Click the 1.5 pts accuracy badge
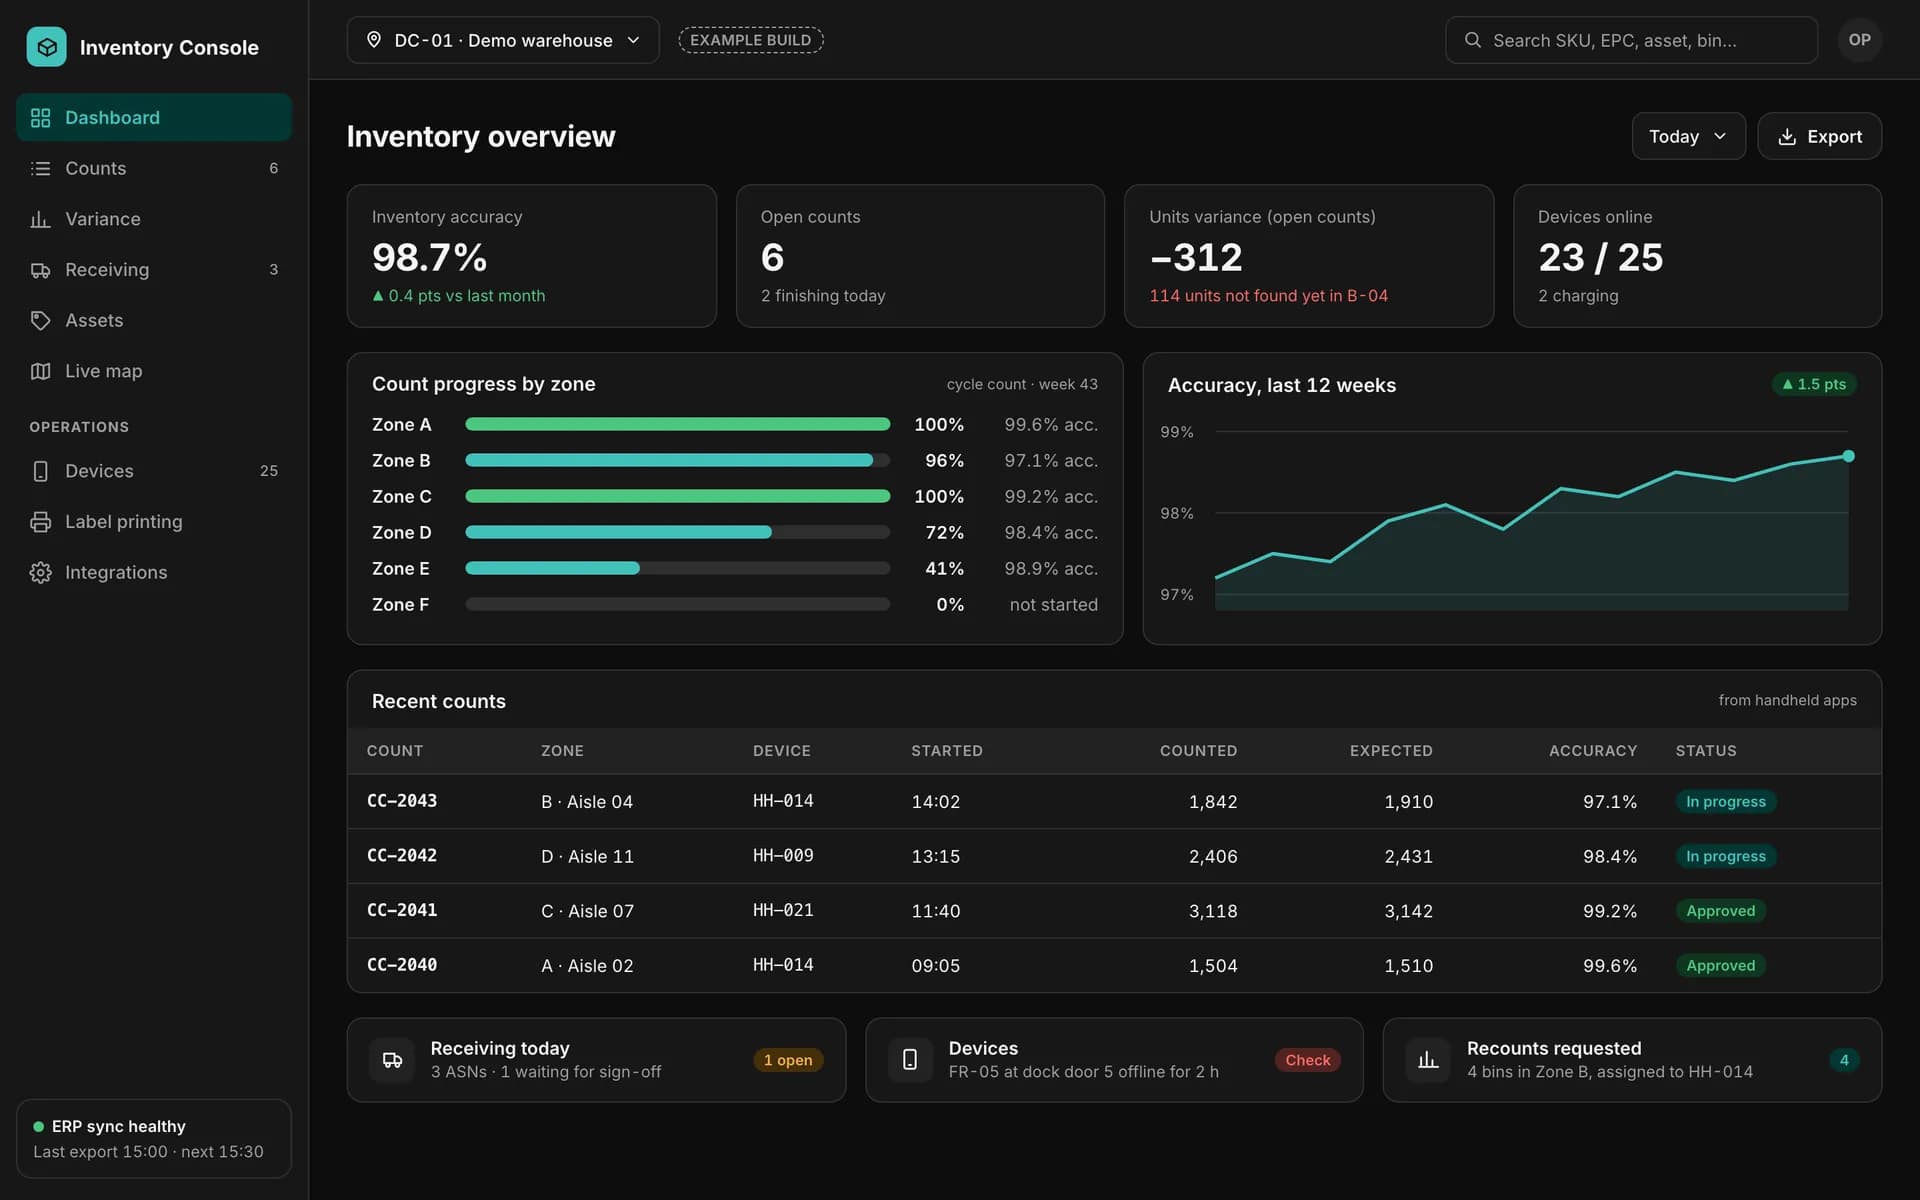This screenshot has width=1920, height=1200. [x=1814, y=384]
